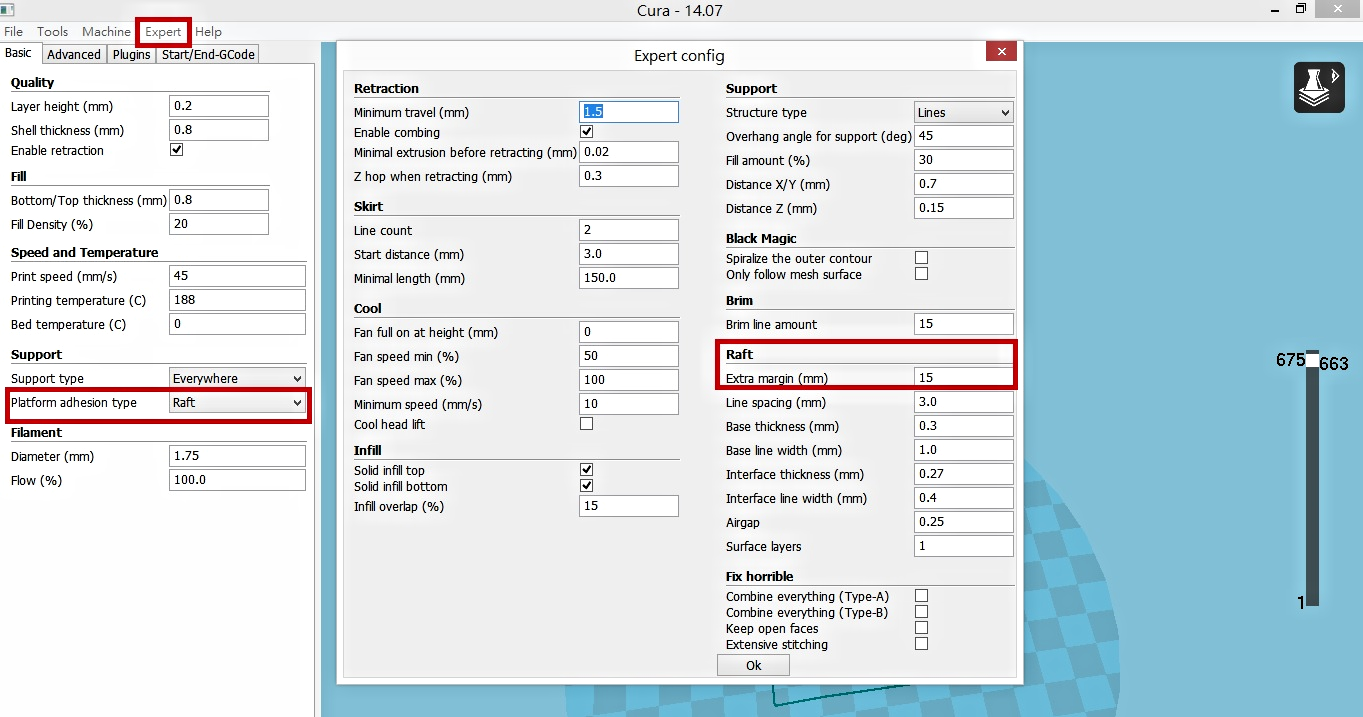The image size is (1363, 717).
Task: Click Raft Base thickness field
Action: [964, 426]
